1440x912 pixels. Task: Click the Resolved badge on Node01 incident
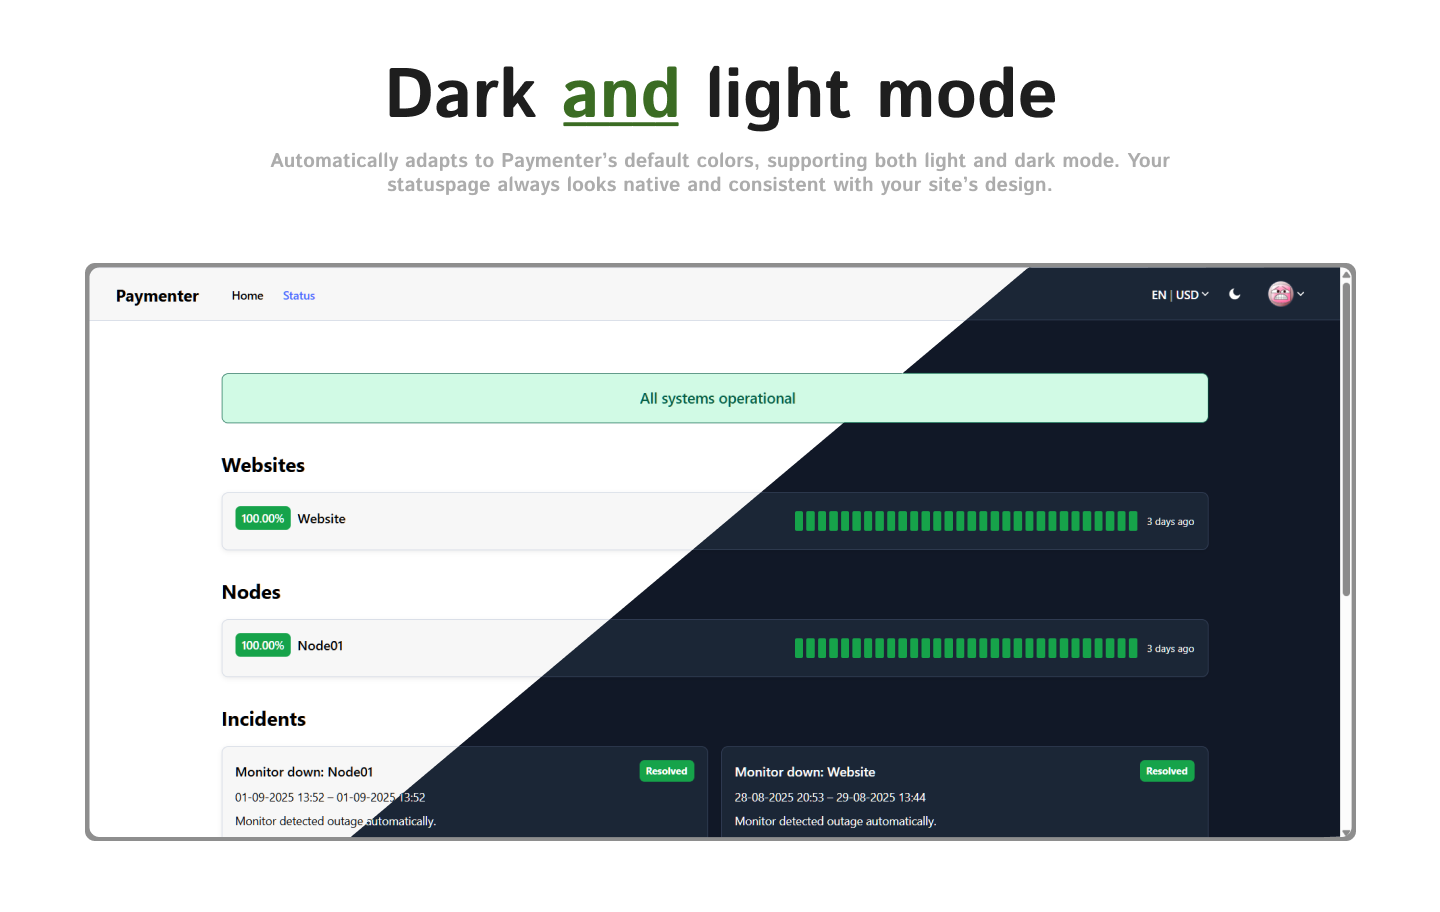click(667, 771)
